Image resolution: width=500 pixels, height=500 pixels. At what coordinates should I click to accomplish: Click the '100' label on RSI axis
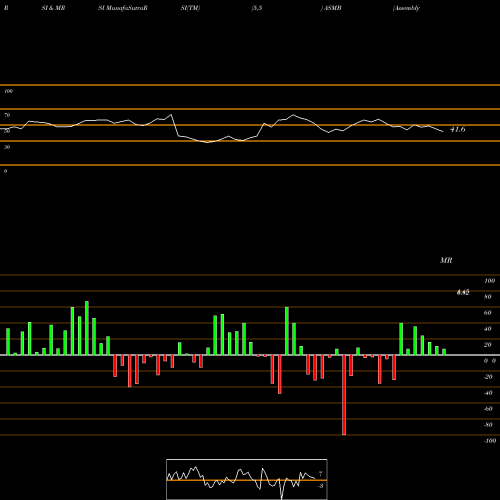coord(8,91)
